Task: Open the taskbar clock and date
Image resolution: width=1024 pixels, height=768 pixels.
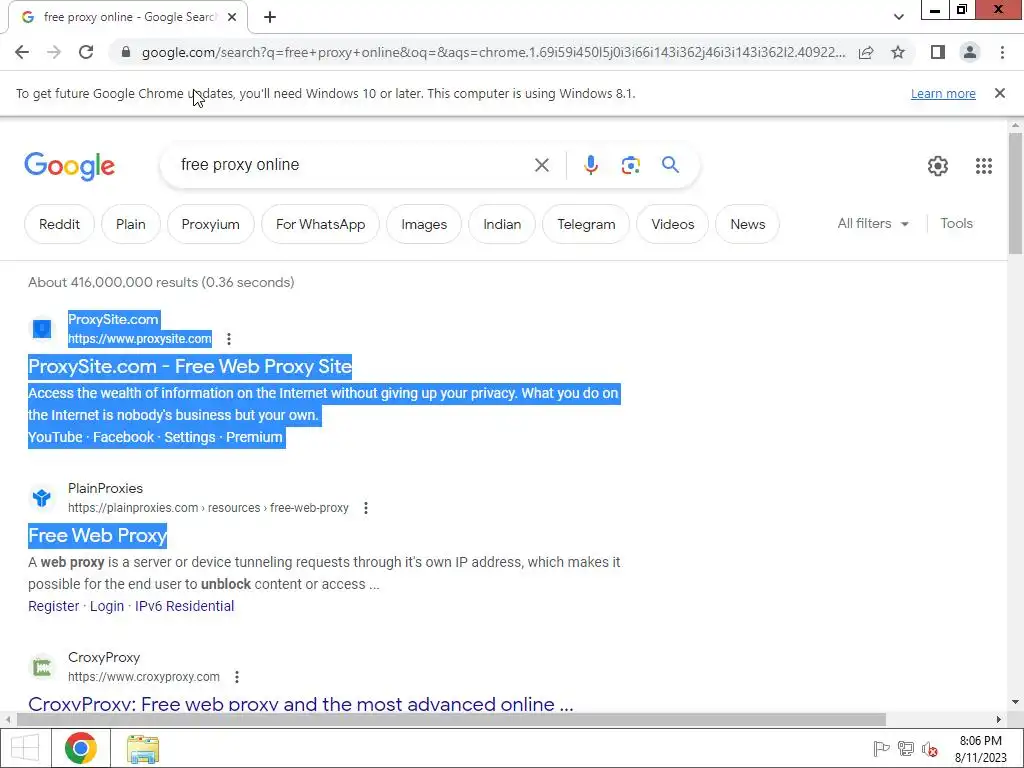Action: 981,749
